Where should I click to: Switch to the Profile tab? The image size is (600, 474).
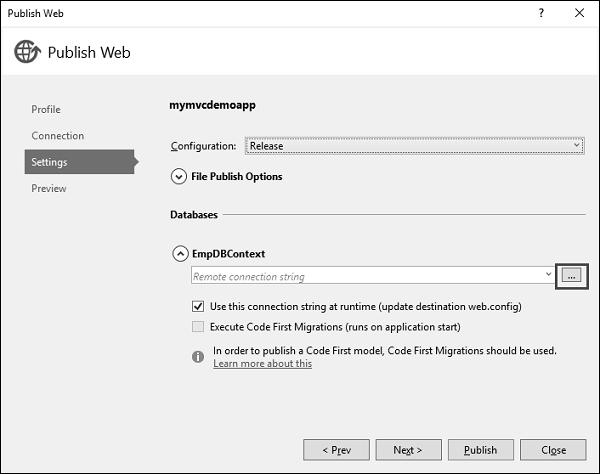point(46,109)
